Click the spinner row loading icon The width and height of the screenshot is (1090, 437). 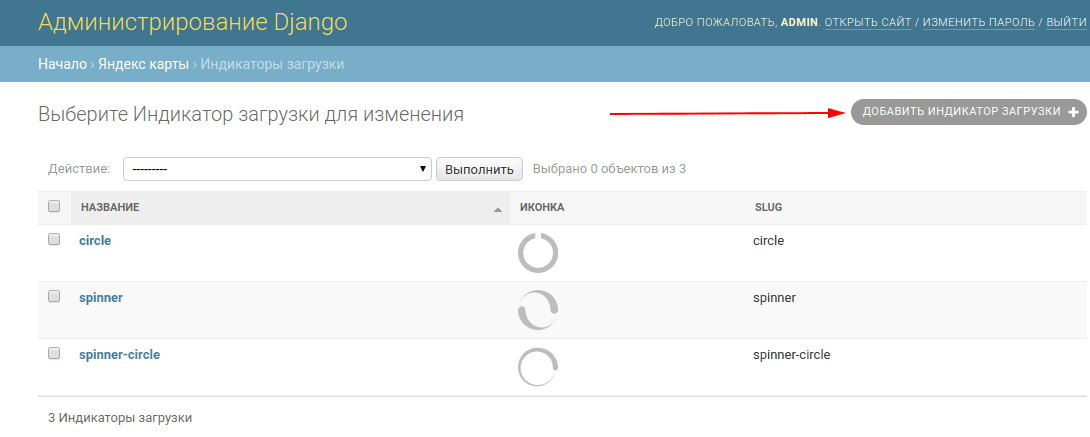(x=538, y=310)
